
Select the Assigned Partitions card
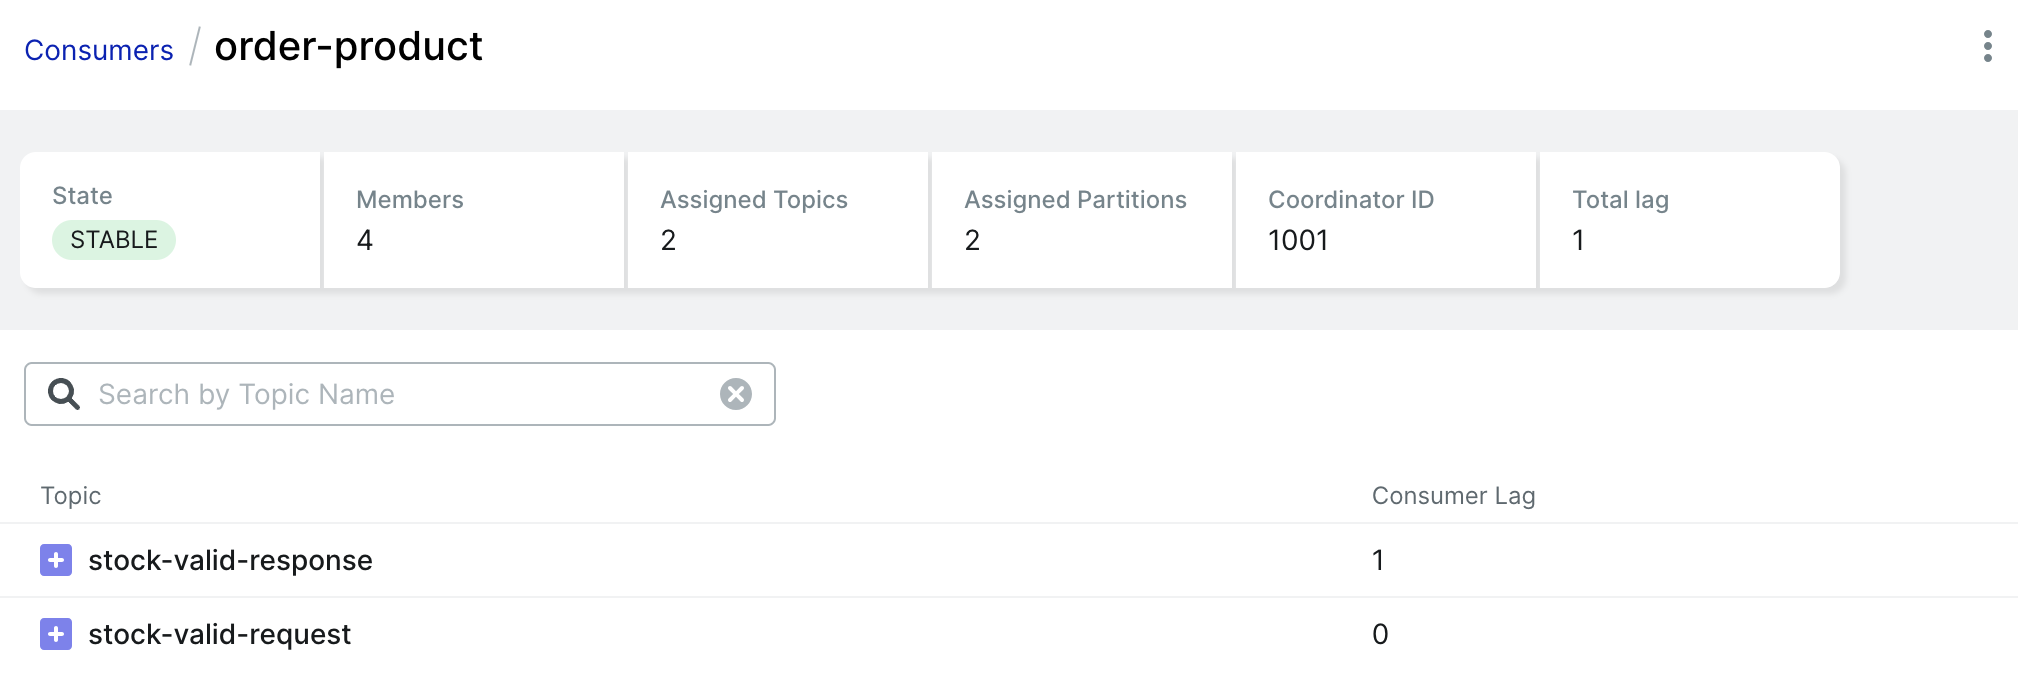click(x=1082, y=220)
